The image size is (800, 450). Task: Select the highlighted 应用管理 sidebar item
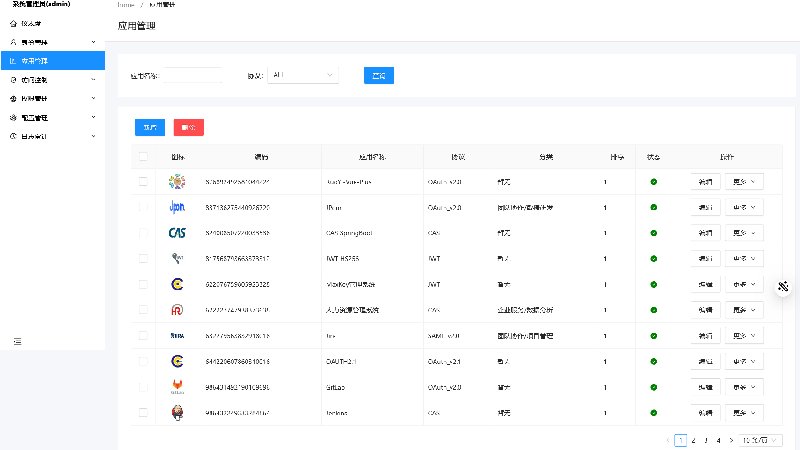pos(53,61)
